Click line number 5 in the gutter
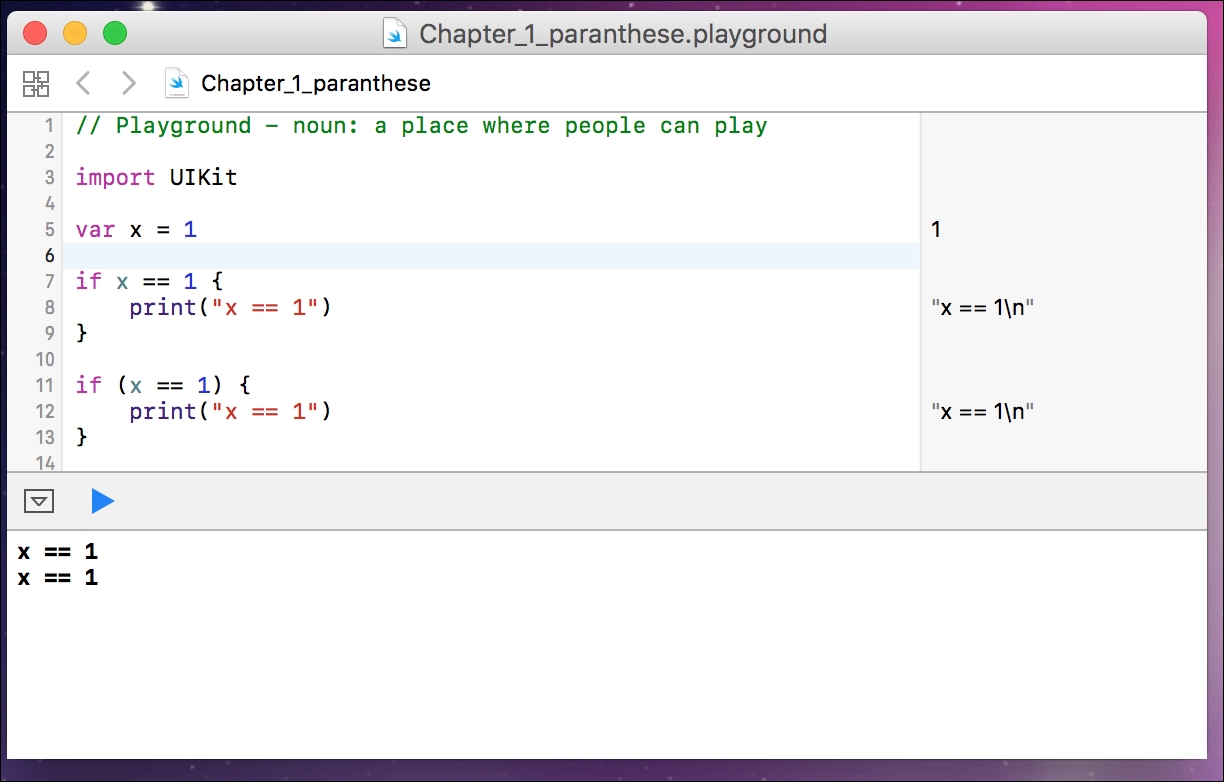The width and height of the screenshot is (1224, 782). point(48,230)
